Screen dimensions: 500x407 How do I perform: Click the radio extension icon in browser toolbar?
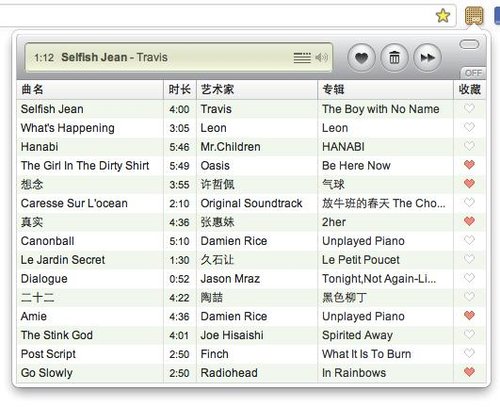point(474,16)
